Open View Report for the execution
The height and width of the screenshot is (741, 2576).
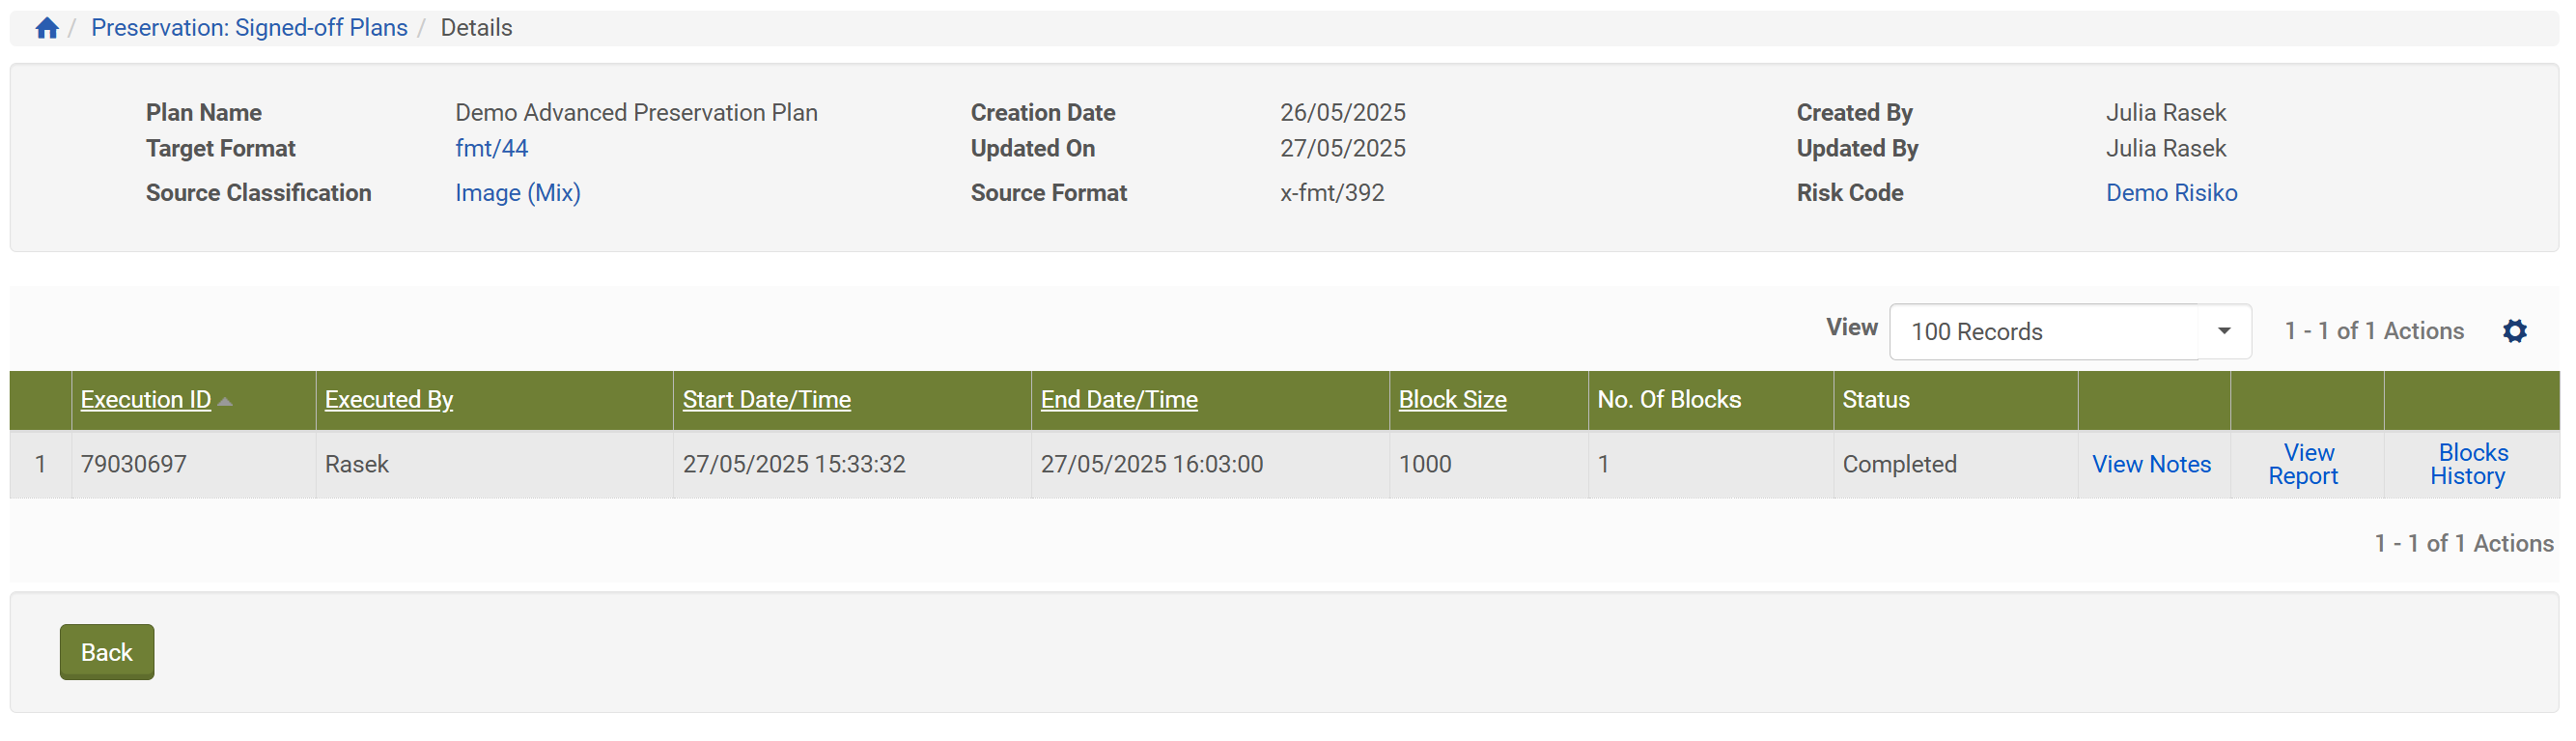click(x=2304, y=464)
